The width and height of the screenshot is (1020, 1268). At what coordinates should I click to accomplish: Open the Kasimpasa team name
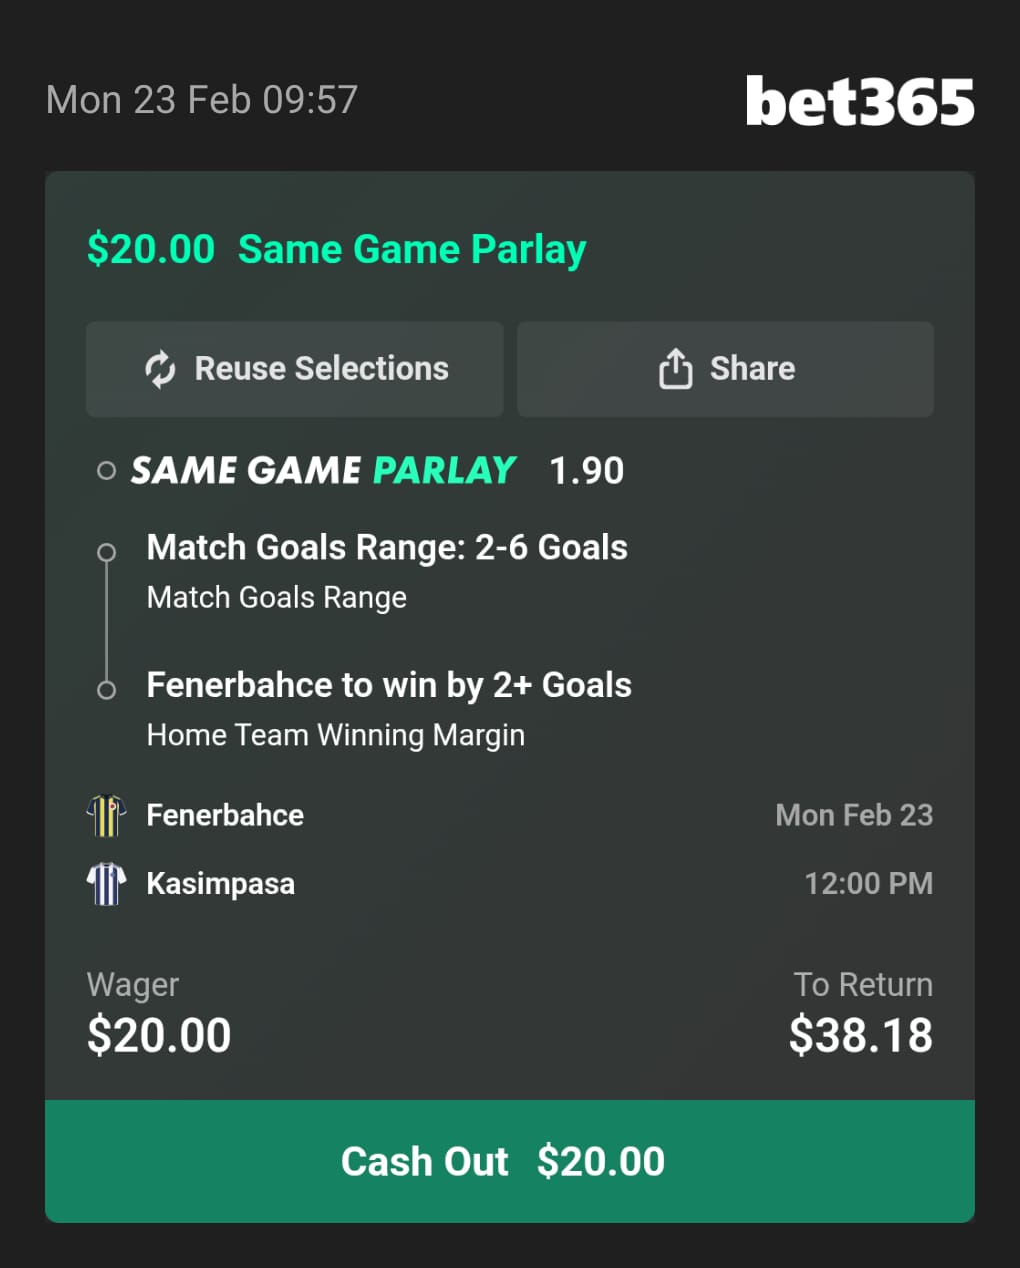point(220,884)
